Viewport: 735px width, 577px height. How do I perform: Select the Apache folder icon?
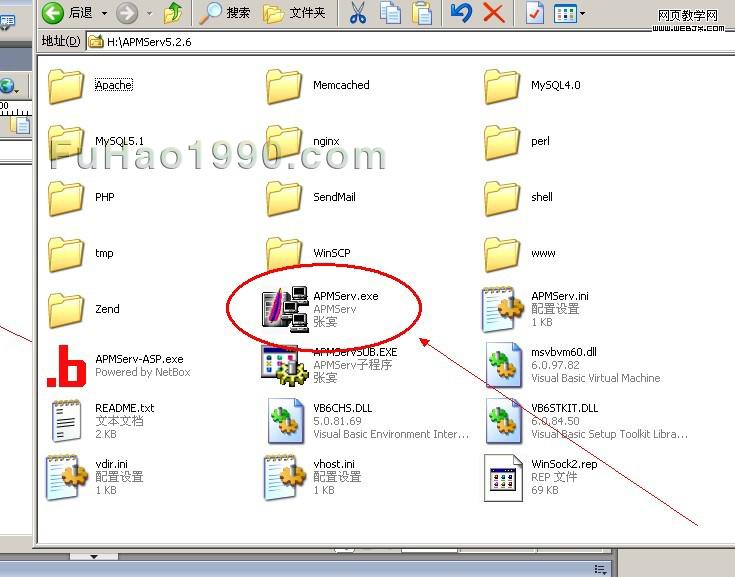click(x=66, y=86)
